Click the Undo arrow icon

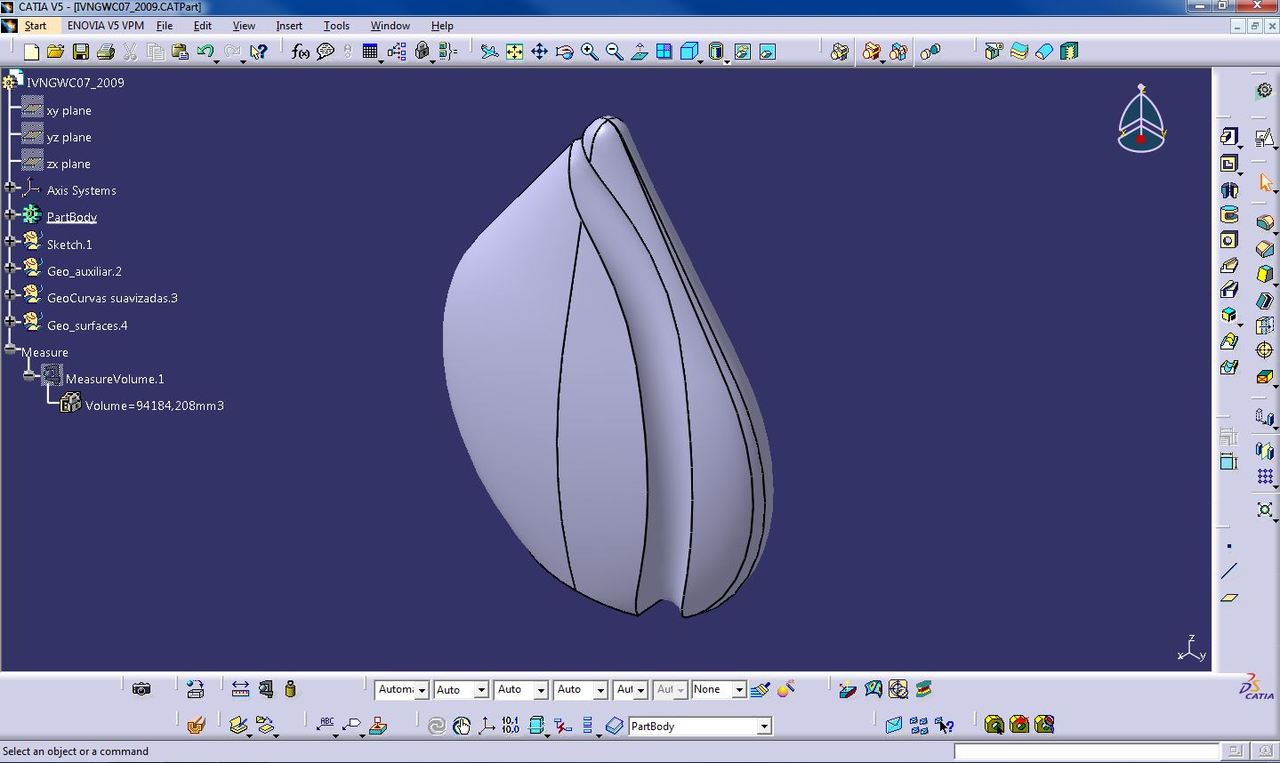coord(206,52)
